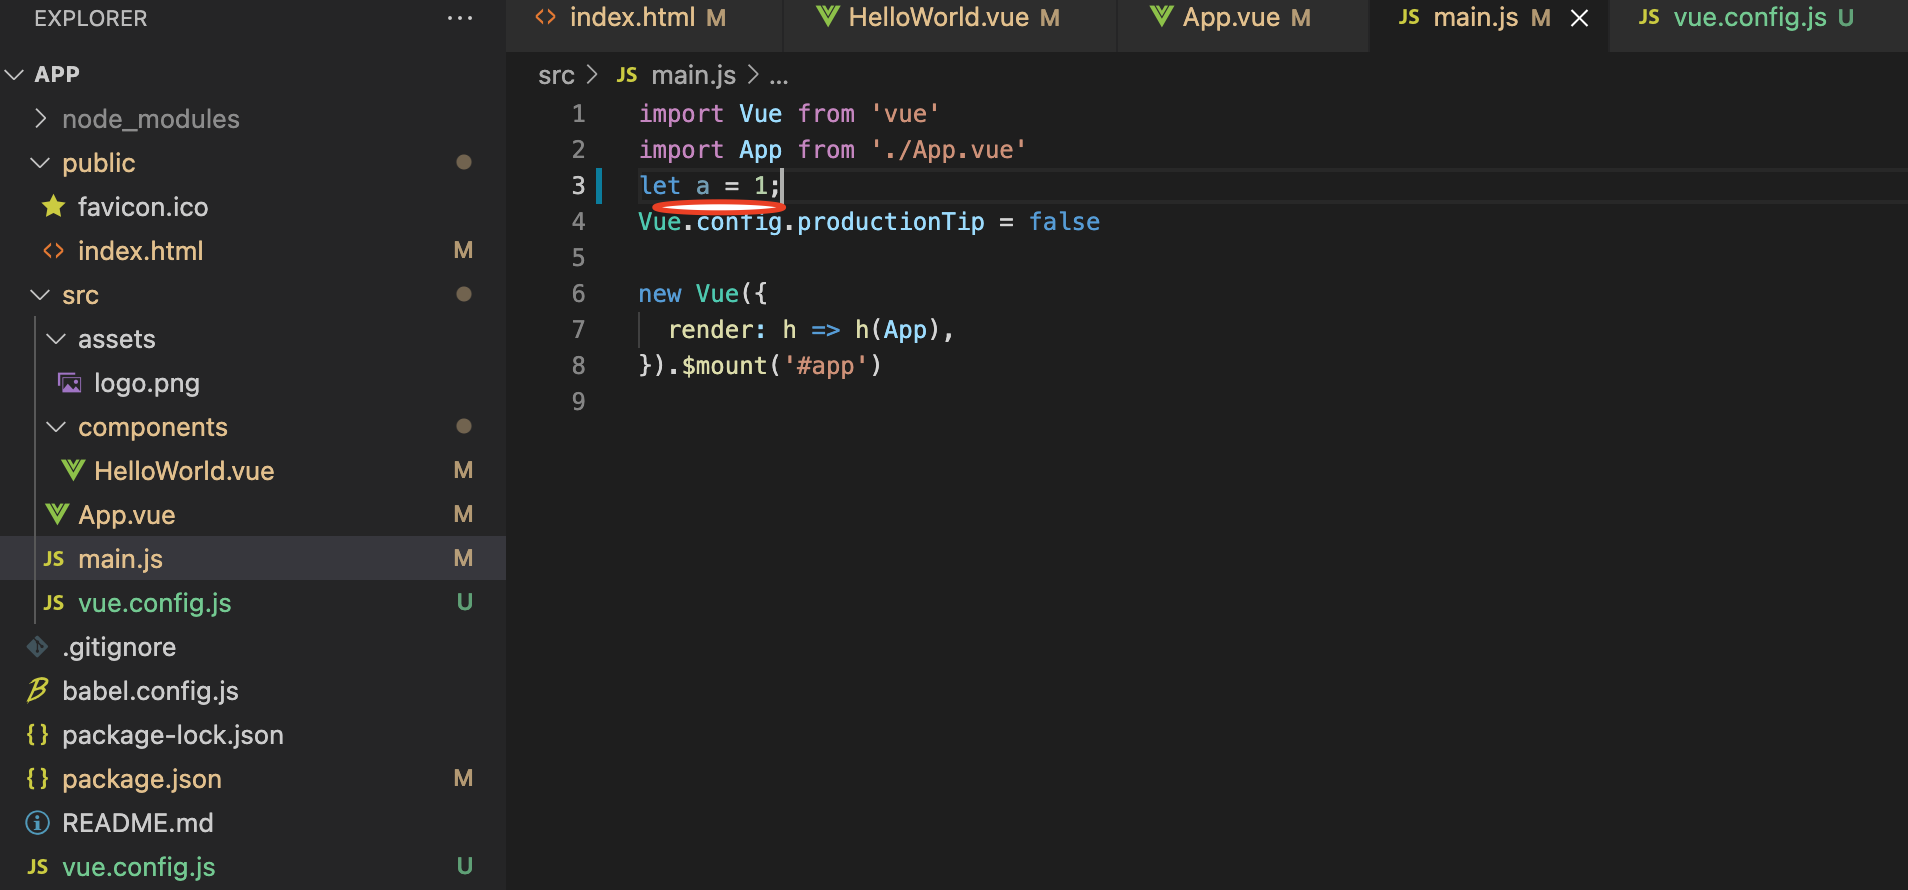Switch to App.vue editor tab
The image size is (1908, 890).
click(1243, 18)
